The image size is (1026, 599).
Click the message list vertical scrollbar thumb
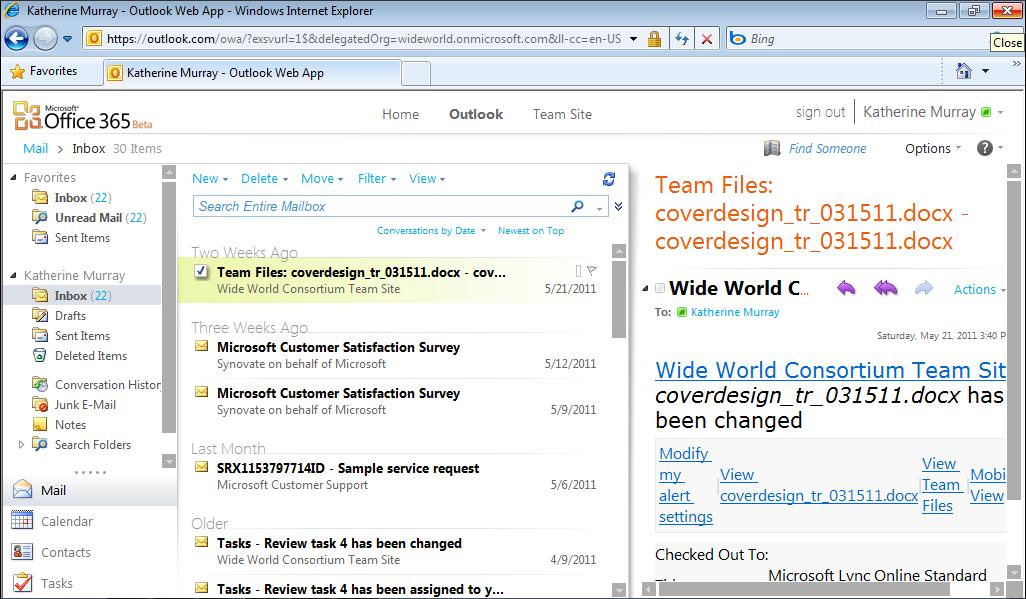619,299
